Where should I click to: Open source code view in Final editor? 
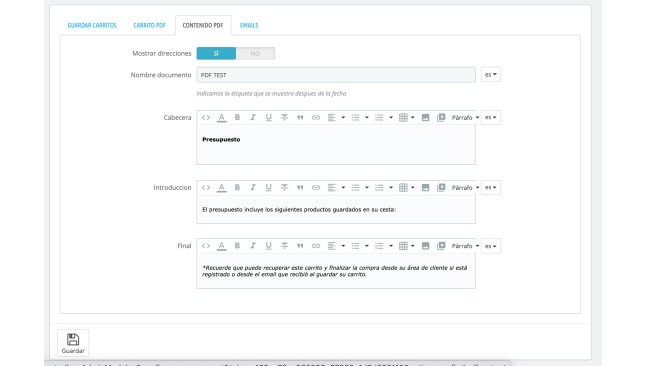[x=206, y=246]
